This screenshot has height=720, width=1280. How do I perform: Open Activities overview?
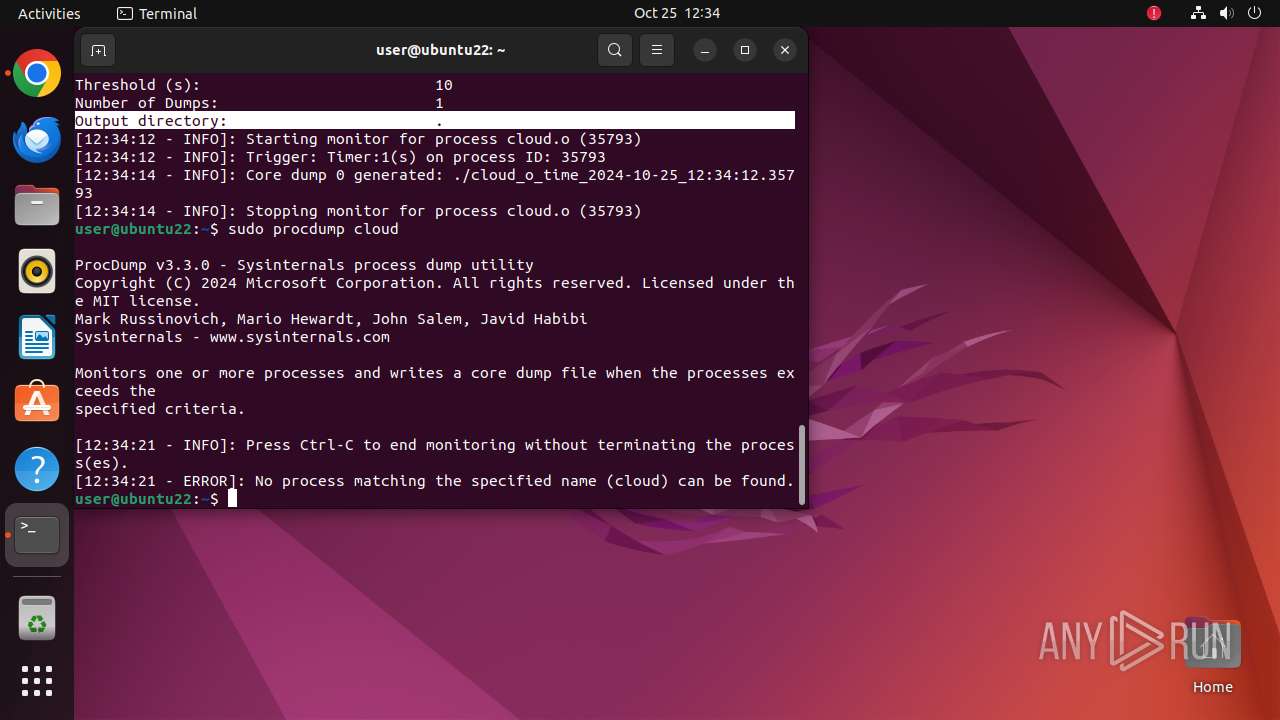coord(49,13)
